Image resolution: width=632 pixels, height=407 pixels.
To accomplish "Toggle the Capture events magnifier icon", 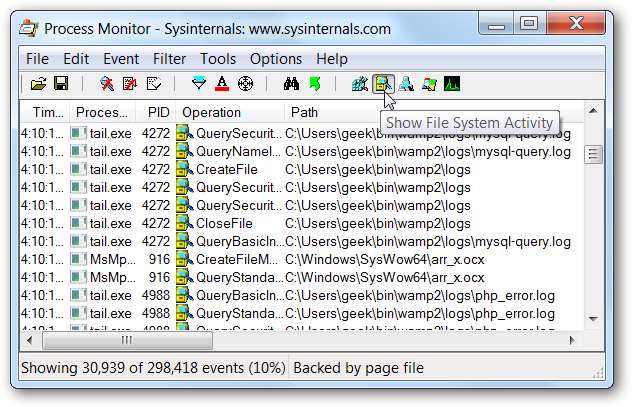I will (x=107, y=84).
